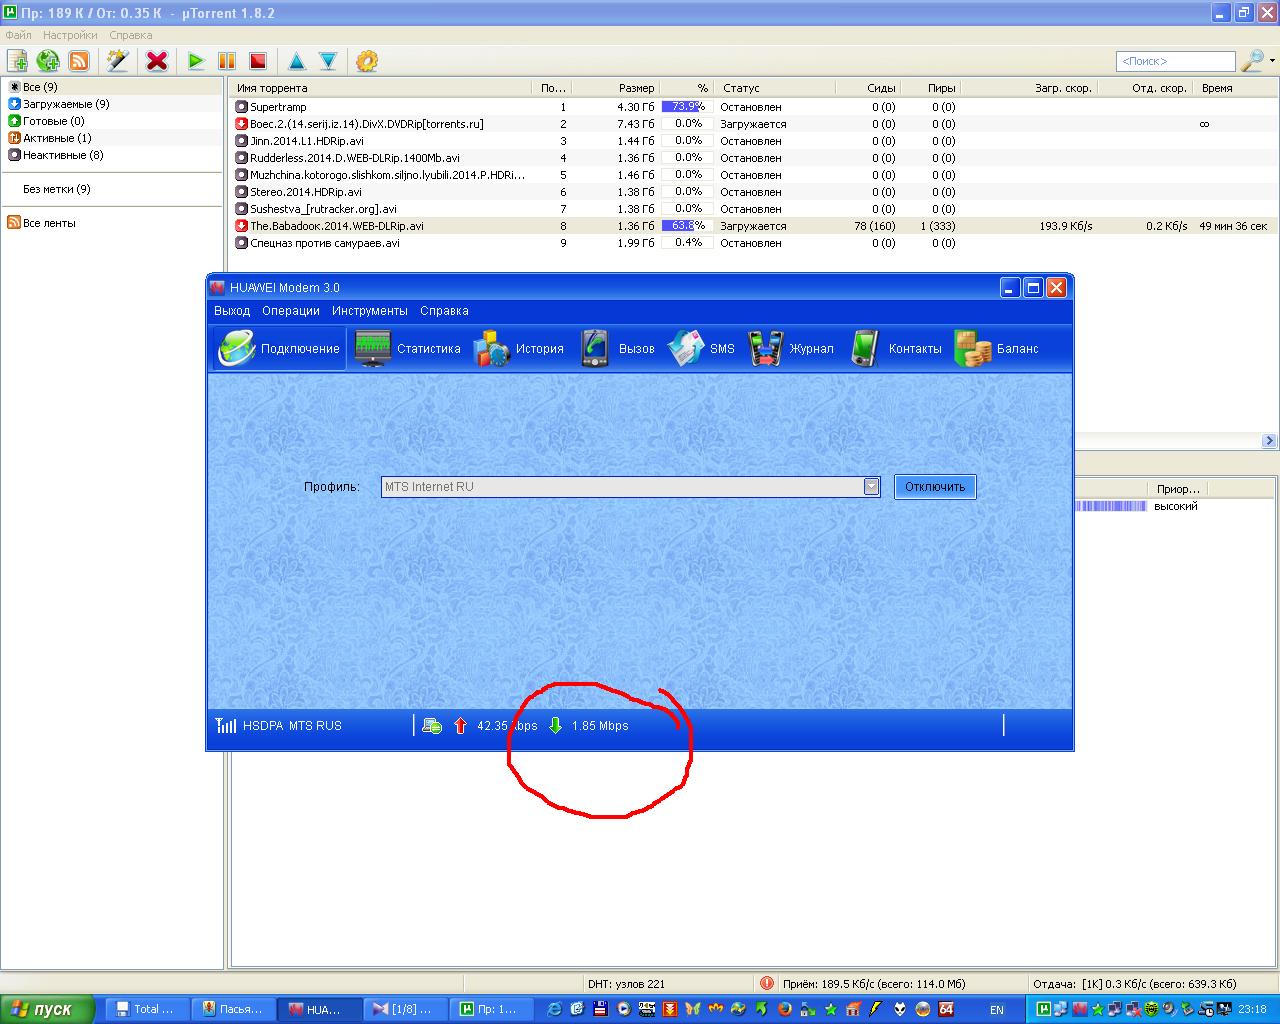Select the Загружаемые (9) category in sidebar
The width and height of the screenshot is (1280, 1024).
66,104
